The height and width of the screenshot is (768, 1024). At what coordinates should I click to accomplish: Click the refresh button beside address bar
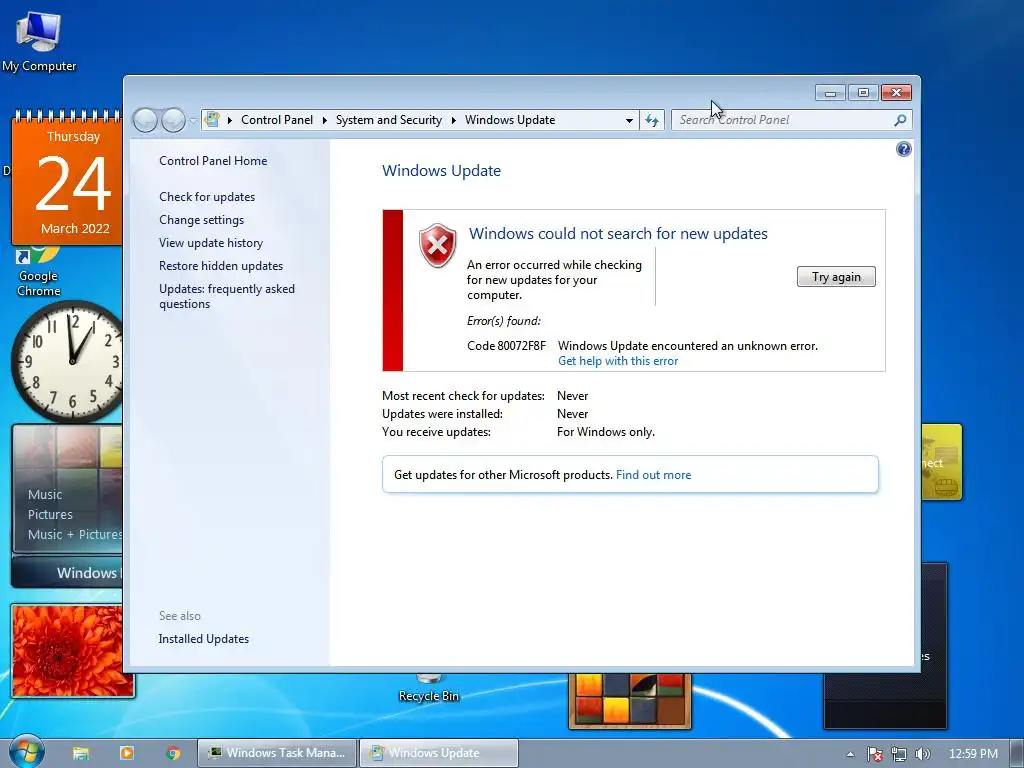pyautogui.click(x=652, y=120)
